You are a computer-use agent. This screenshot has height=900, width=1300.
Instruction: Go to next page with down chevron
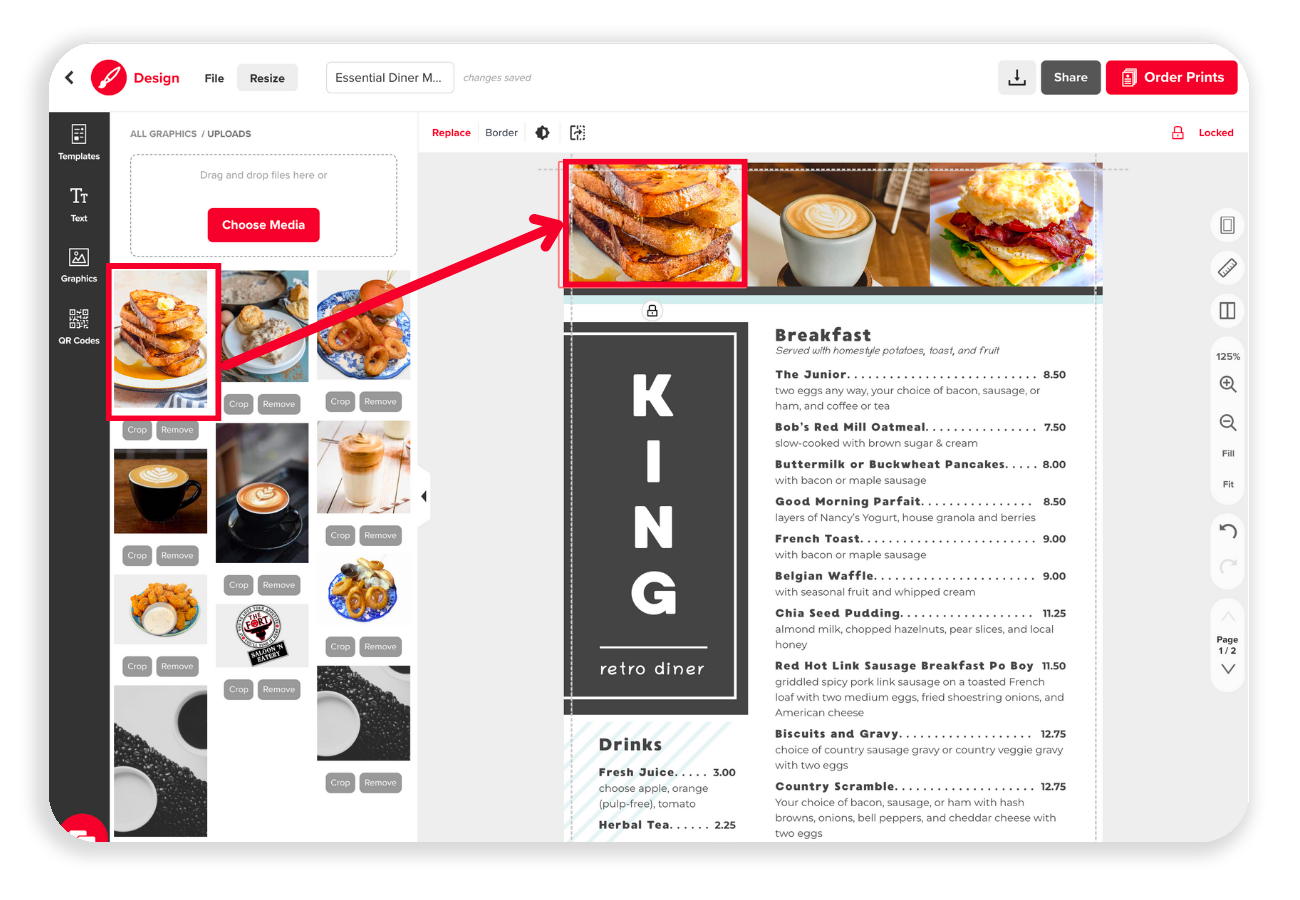coord(1228,669)
